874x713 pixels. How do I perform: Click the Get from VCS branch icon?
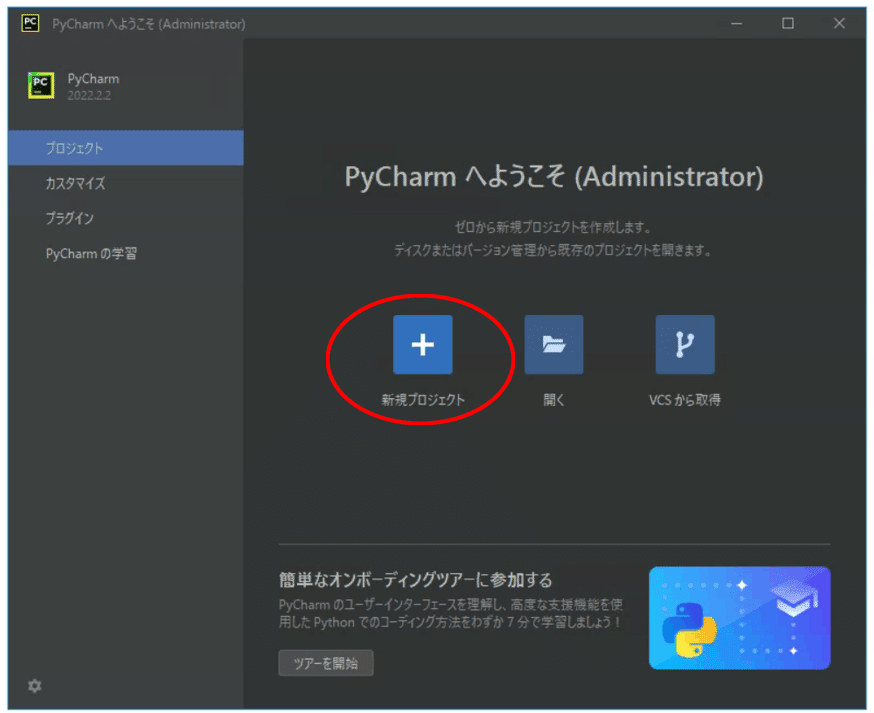(684, 345)
